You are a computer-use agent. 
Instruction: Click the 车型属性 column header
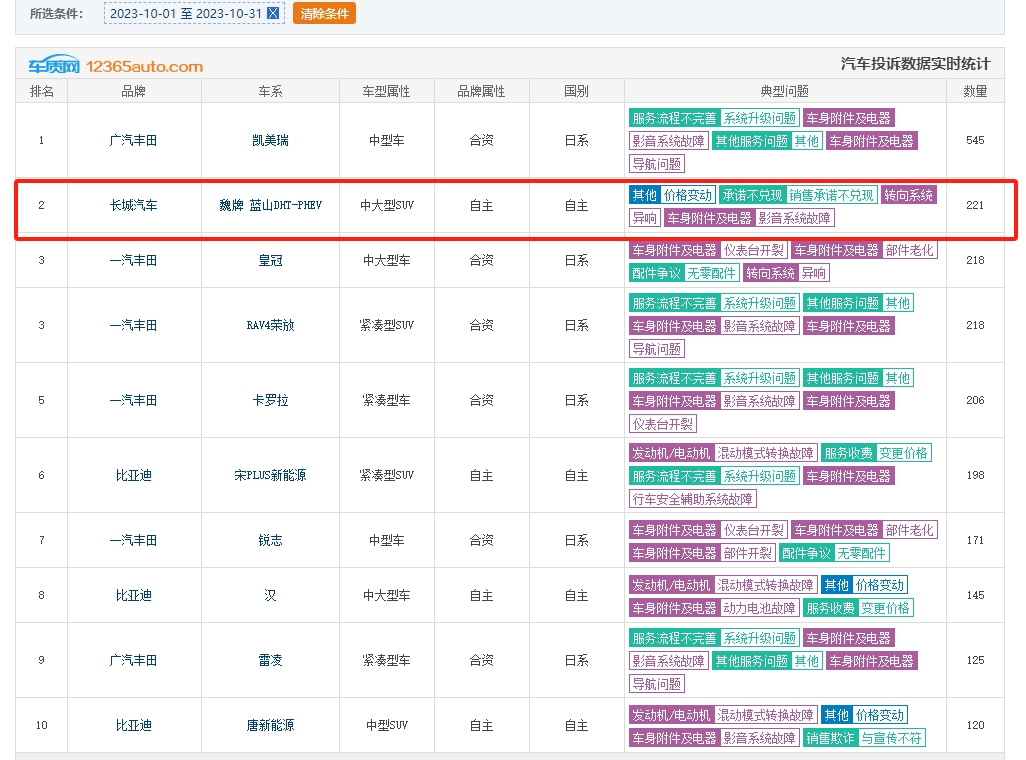tap(386, 91)
